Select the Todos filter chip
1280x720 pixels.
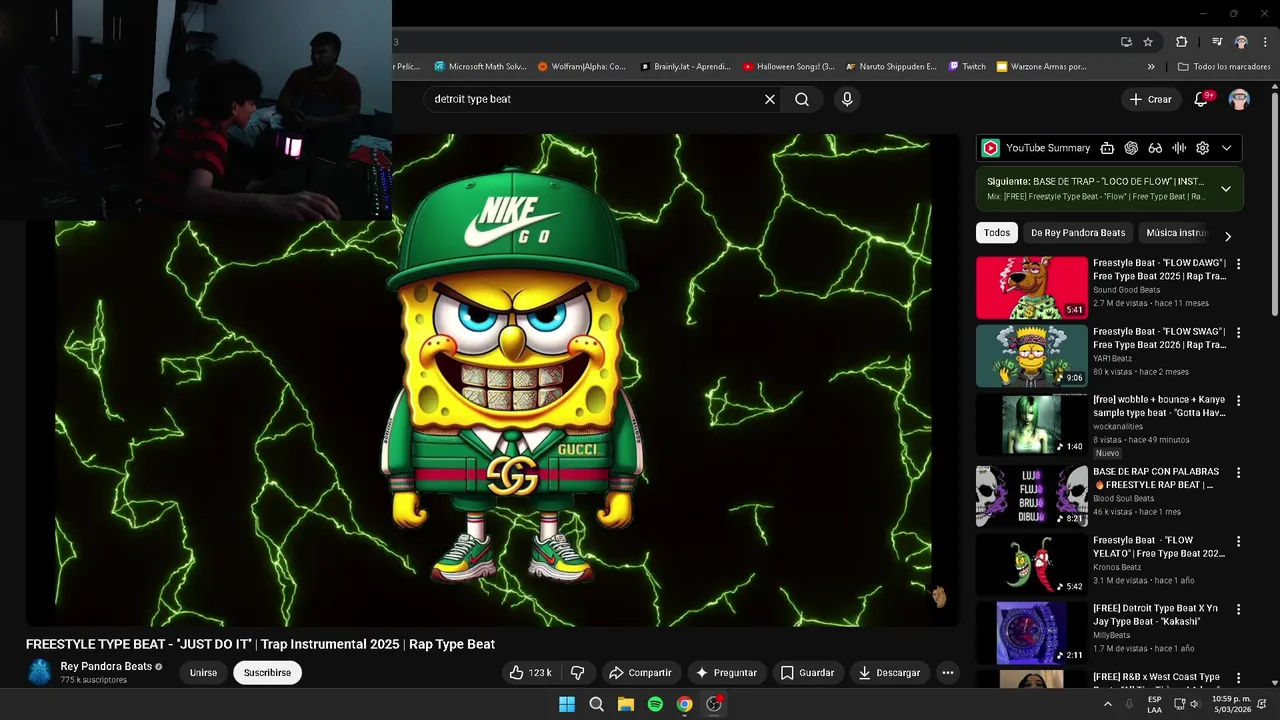(997, 233)
